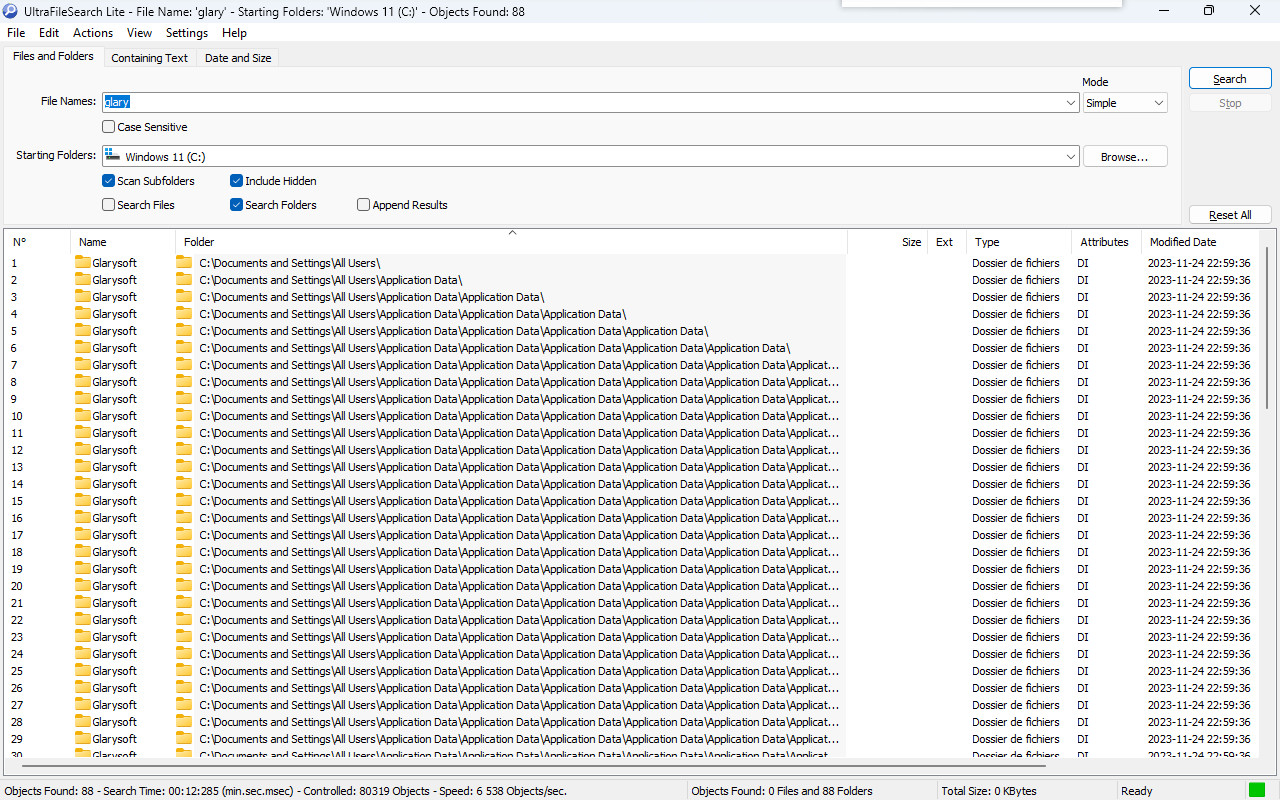Click the modified date cell in row 11
This screenshot has height=800, width=1280.
pos(1199,433)
